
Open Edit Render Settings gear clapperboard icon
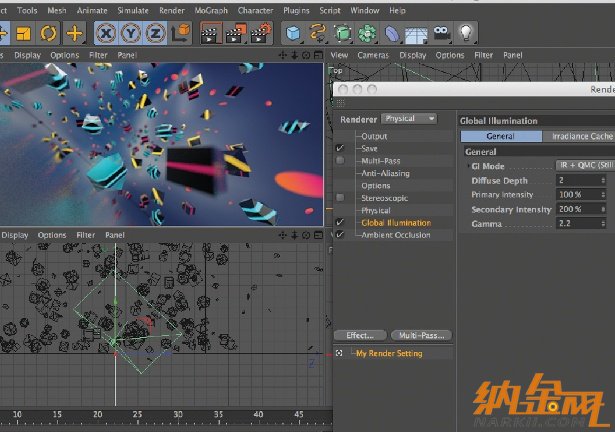261,34
